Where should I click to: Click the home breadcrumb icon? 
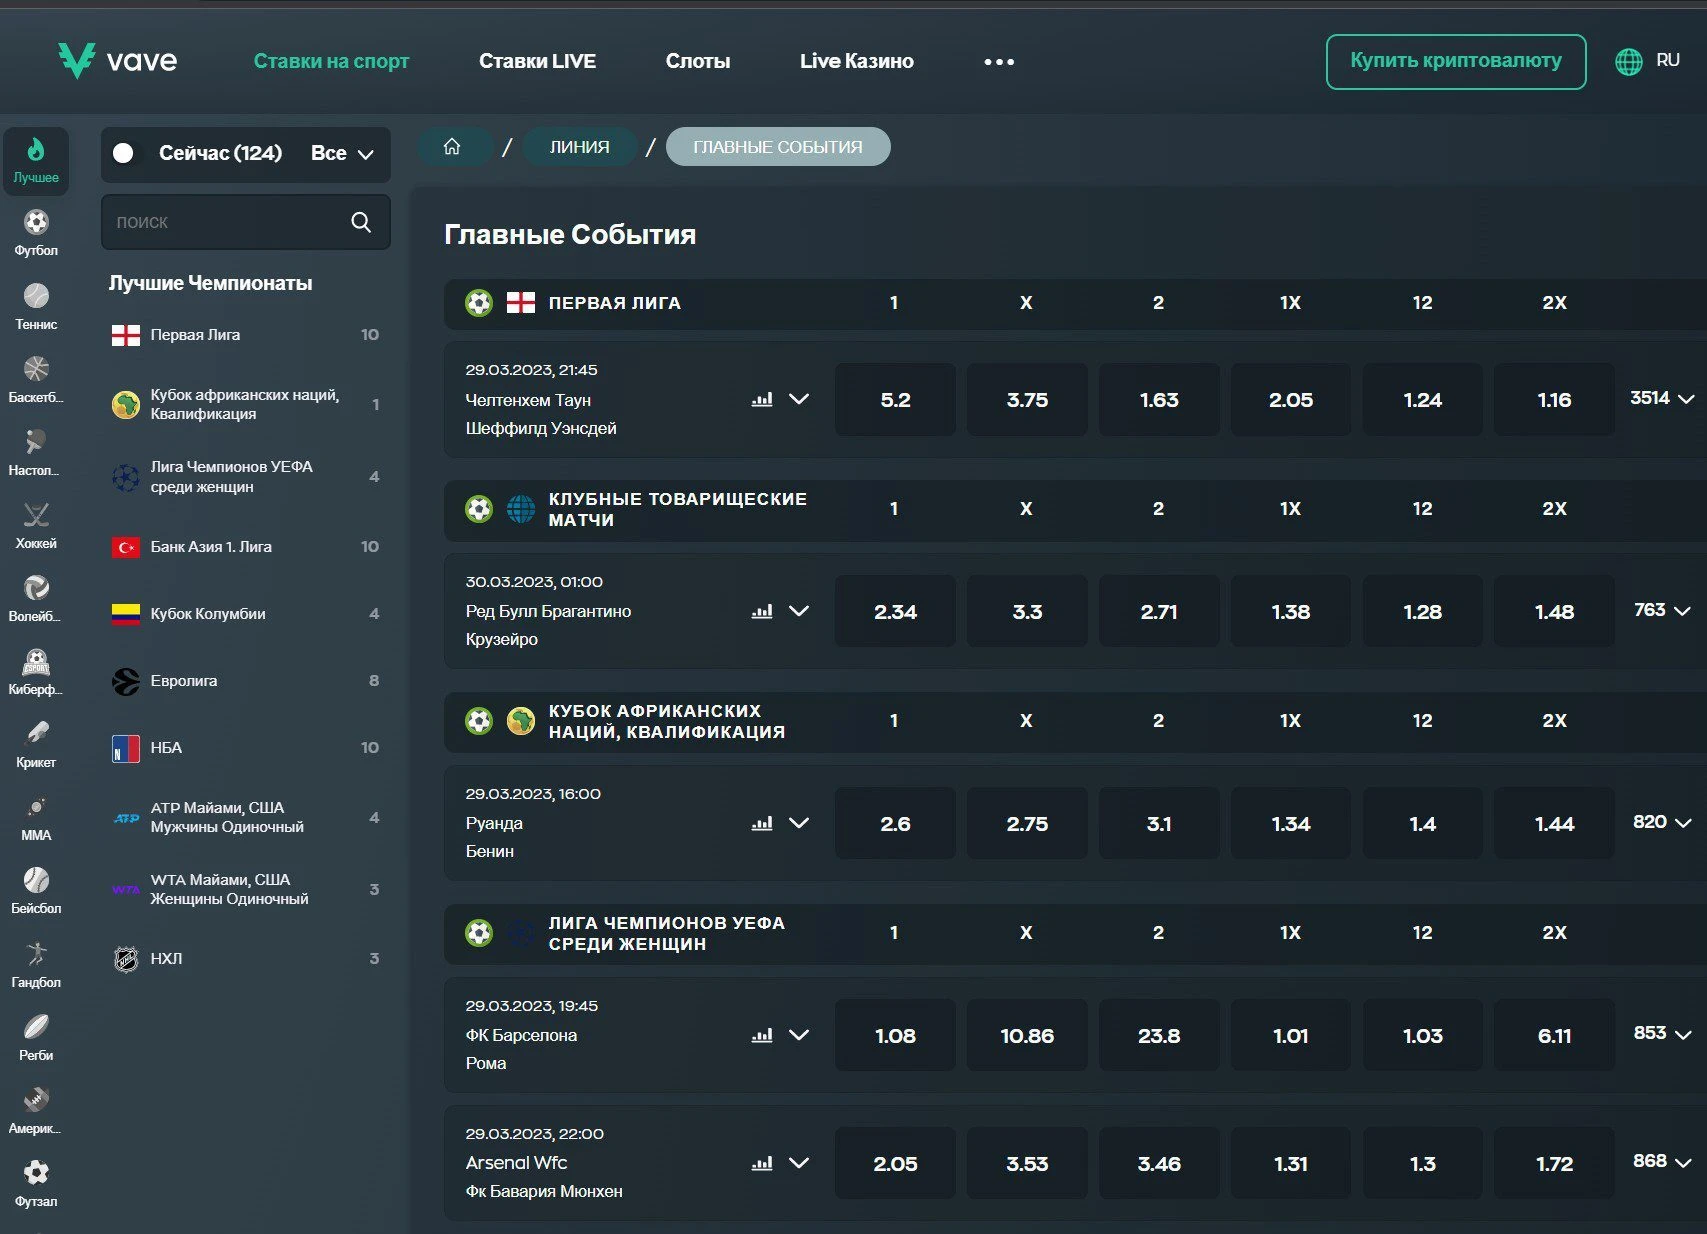point(452,147)
